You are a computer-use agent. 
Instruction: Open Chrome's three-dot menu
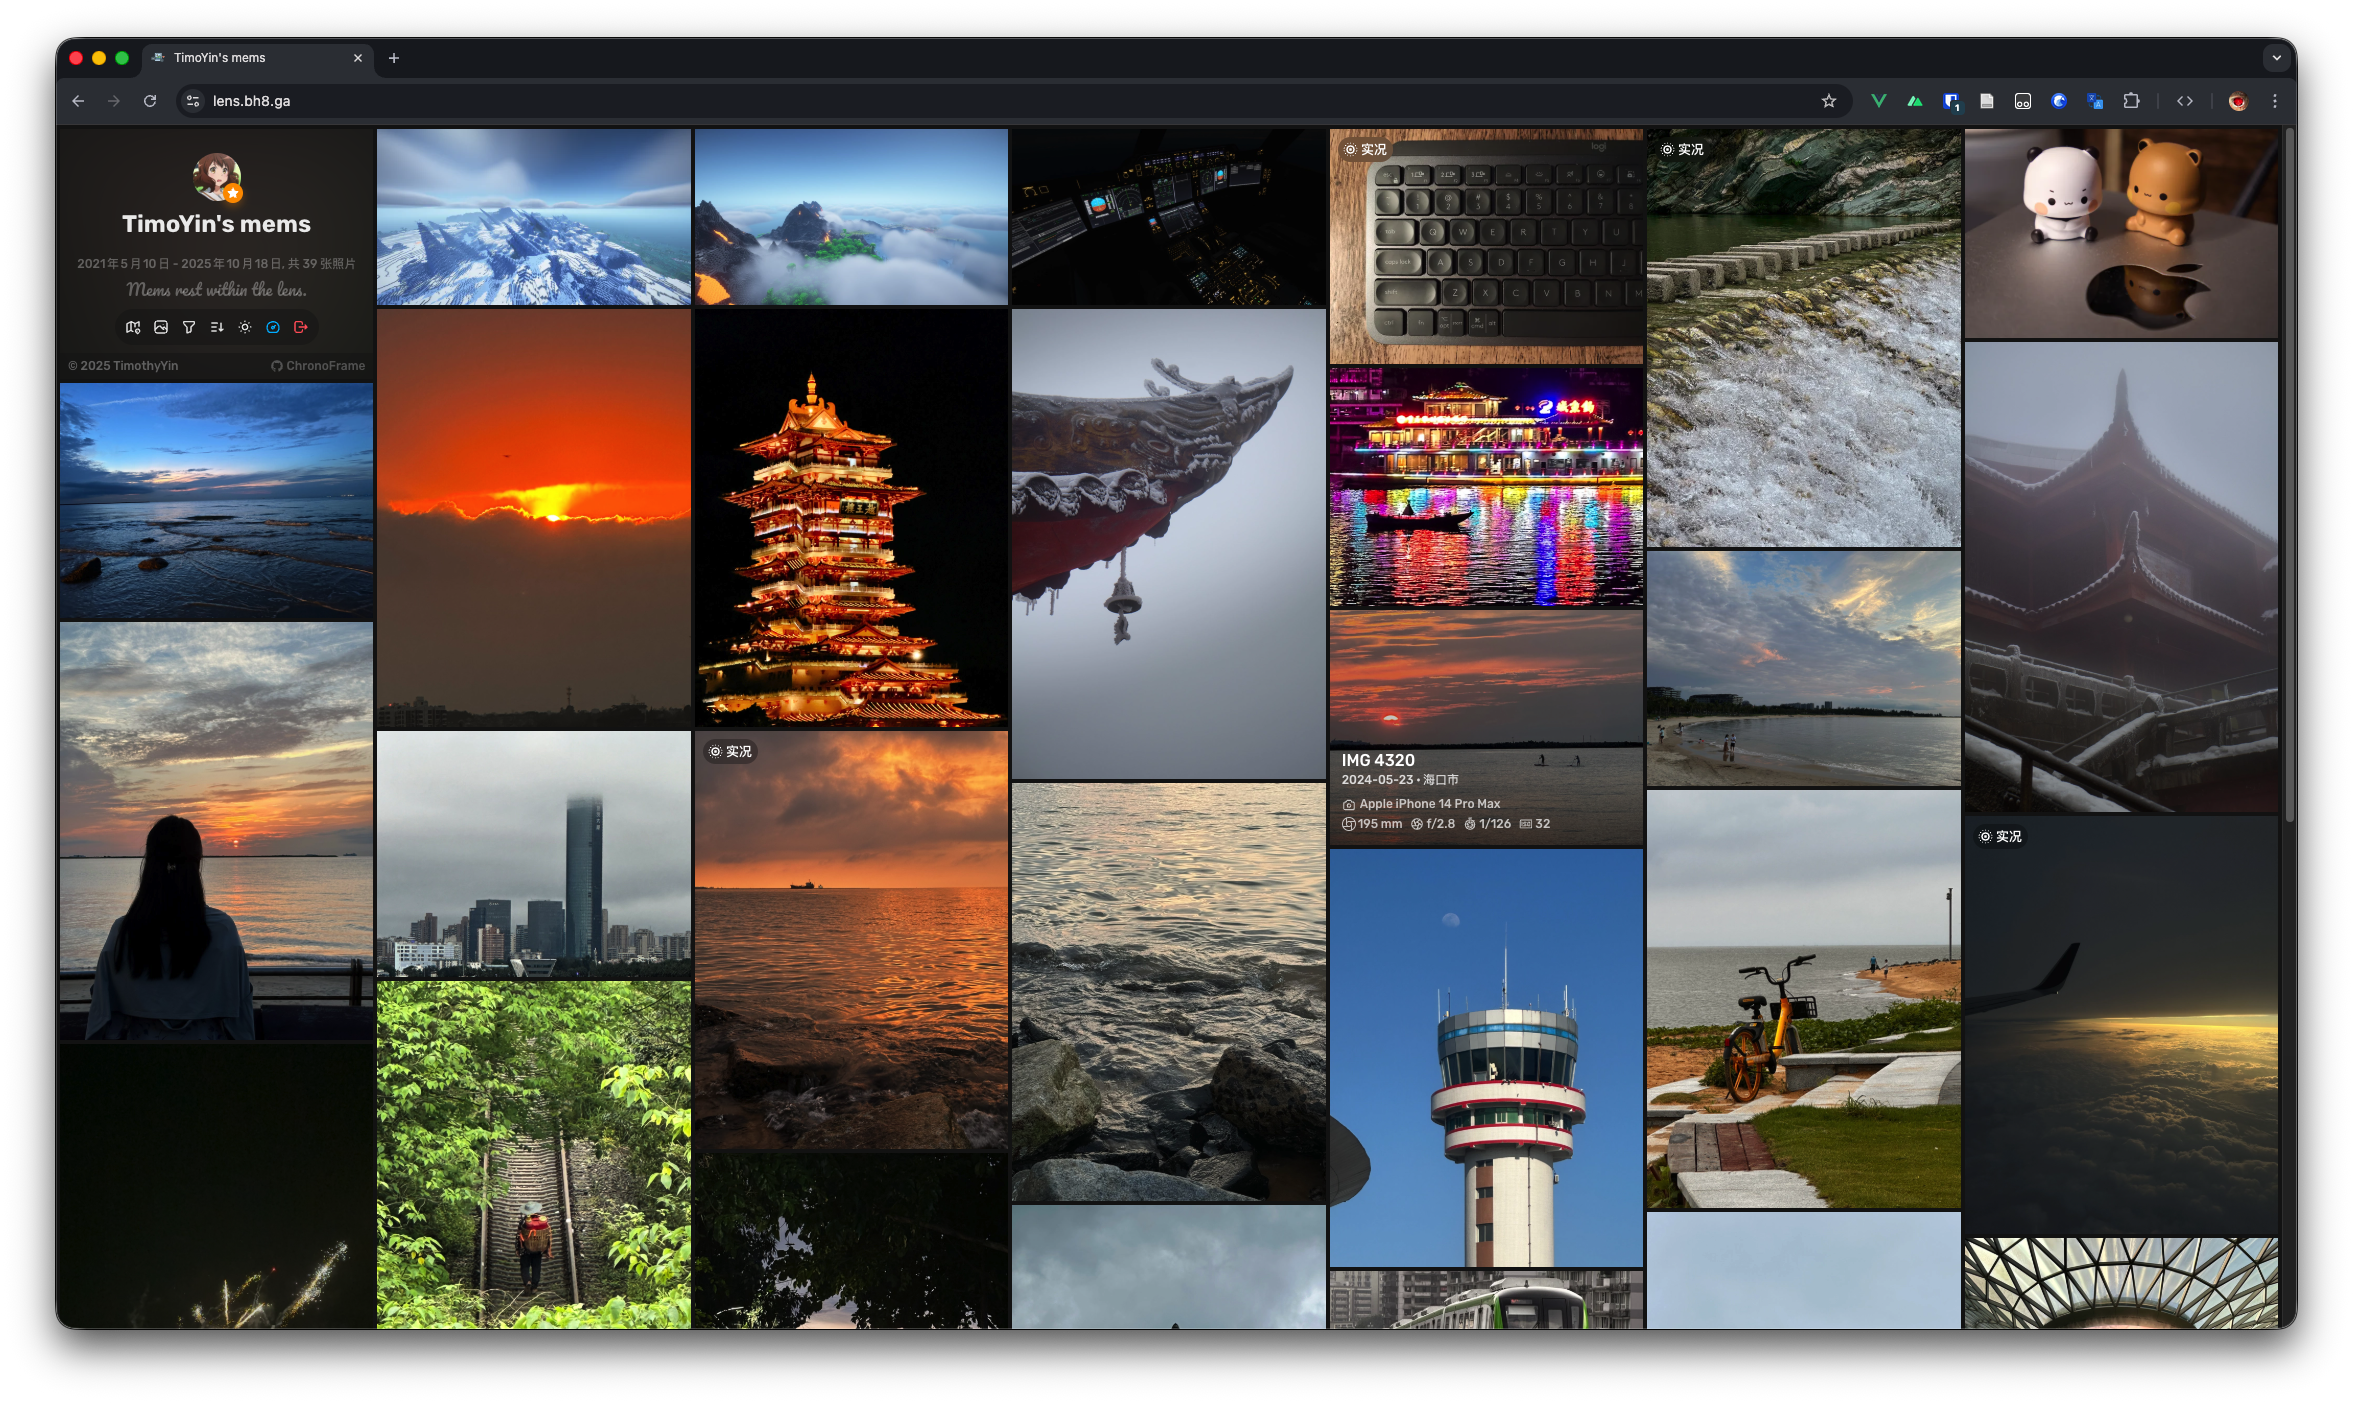pyautogui.click(x=2275, y=101)
